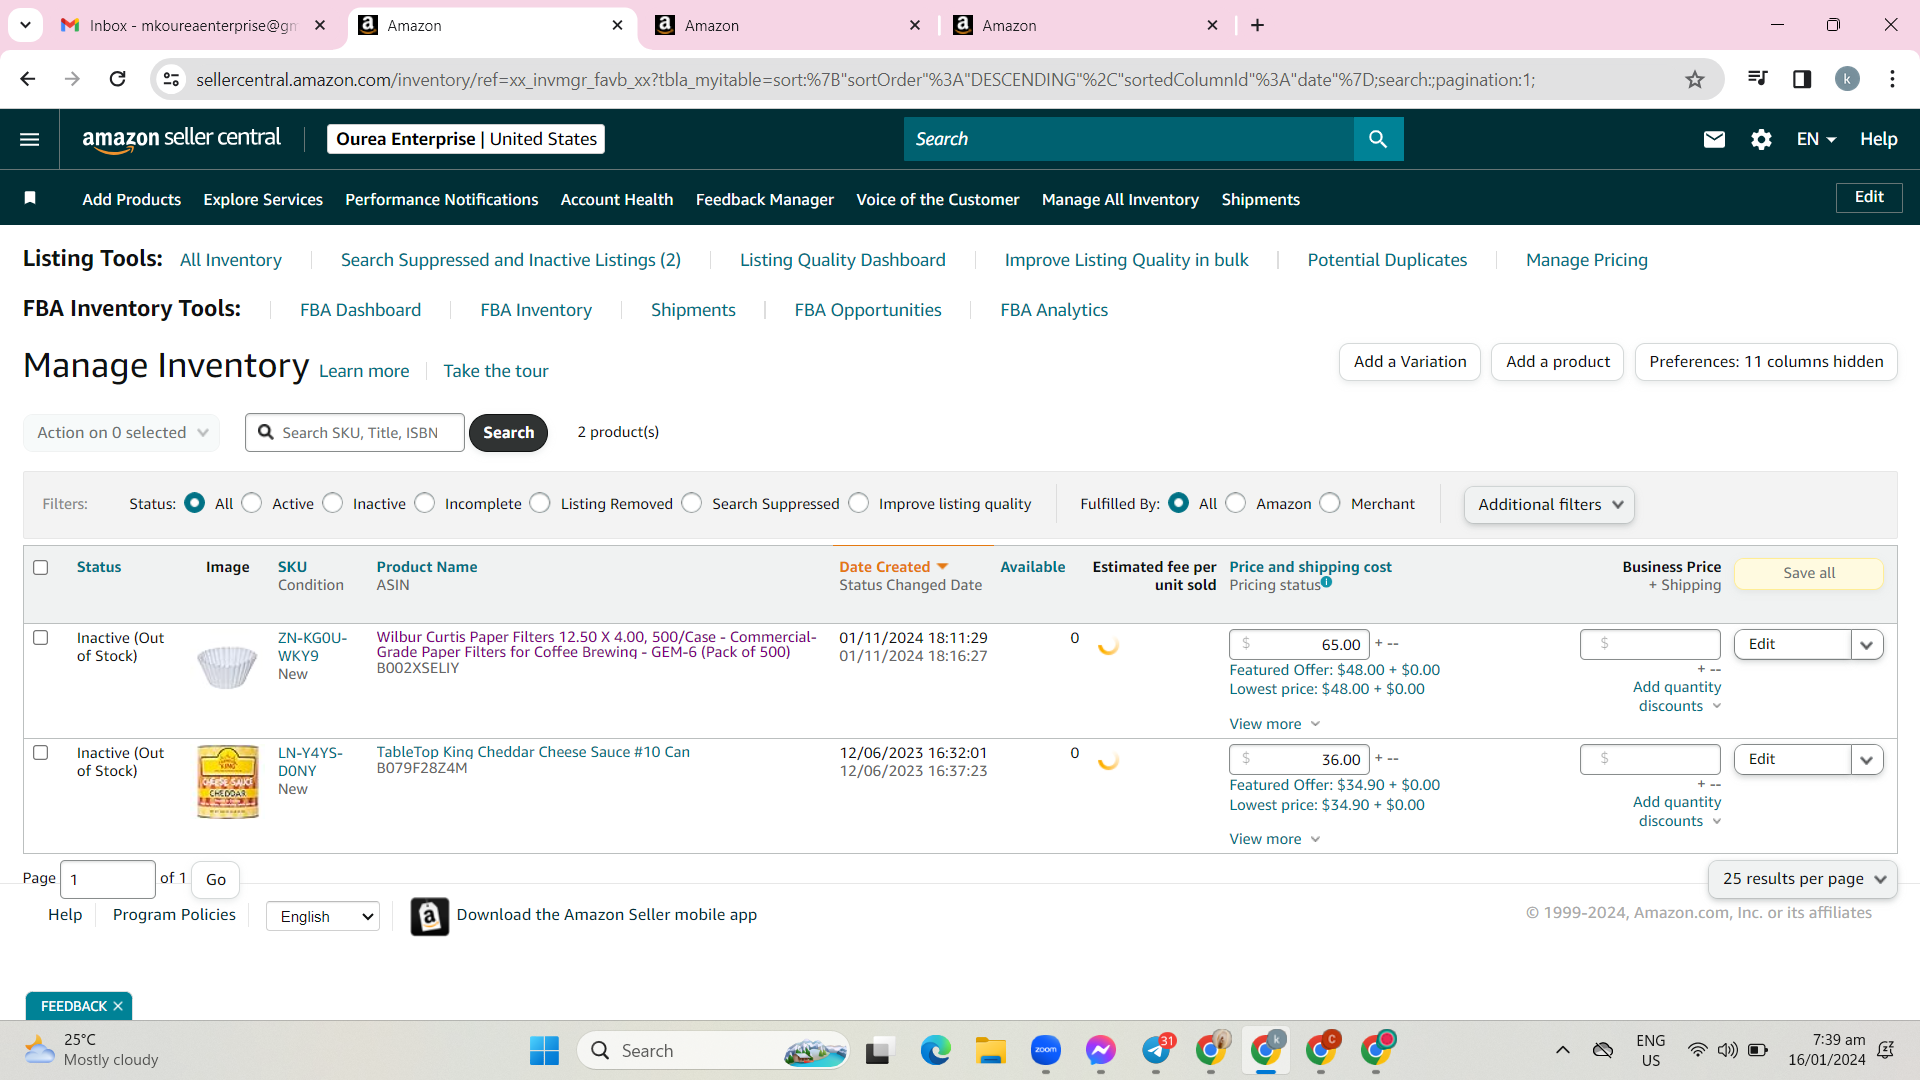Go to Manage All Inventory menu
The height and width of the screenshot is (1080, 1920).
coord(1120,199)
